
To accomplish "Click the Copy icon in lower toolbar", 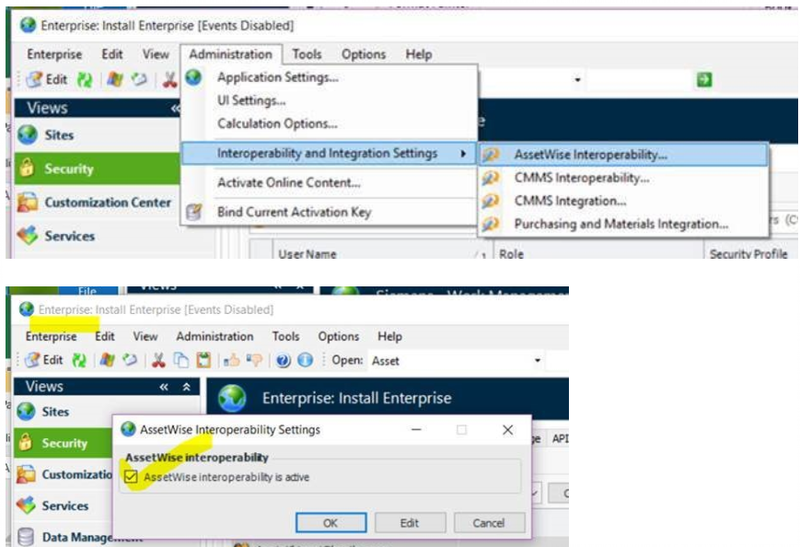I will pos(181,360).
